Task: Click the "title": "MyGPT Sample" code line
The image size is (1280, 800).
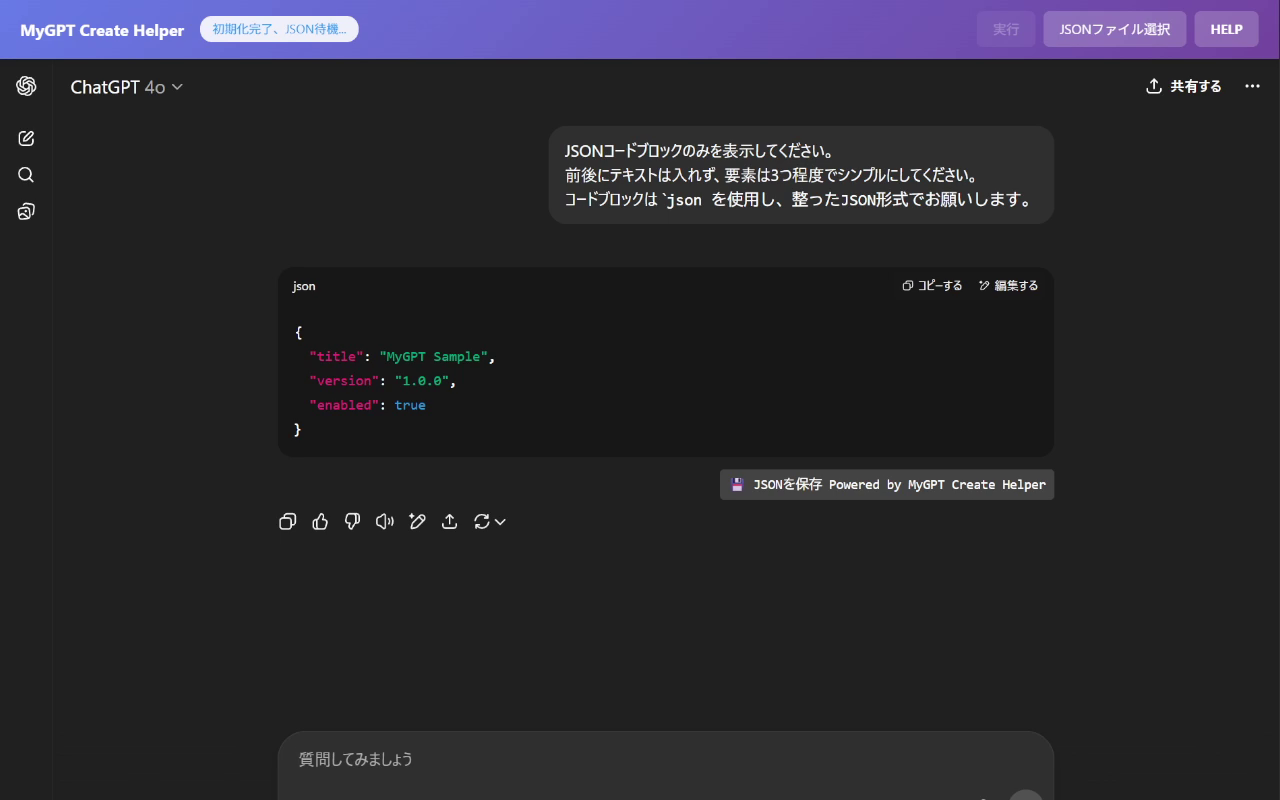Action: 402,357
